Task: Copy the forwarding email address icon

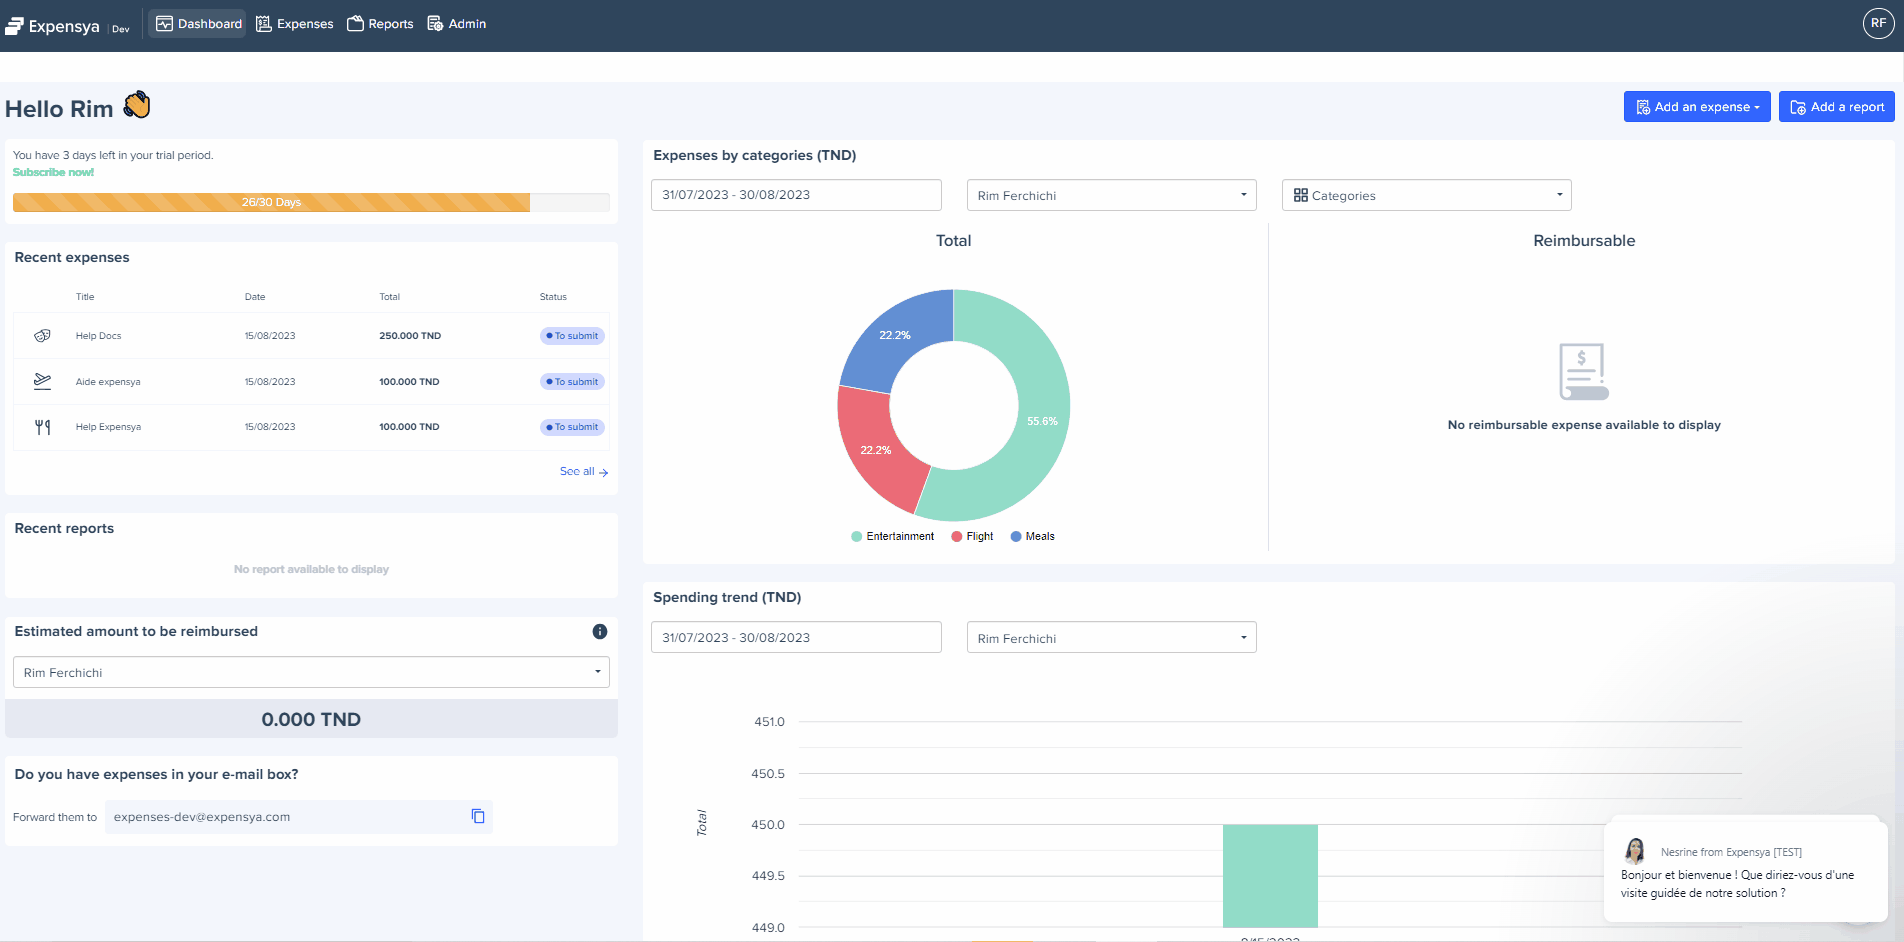Action: [x=478, y=816]
